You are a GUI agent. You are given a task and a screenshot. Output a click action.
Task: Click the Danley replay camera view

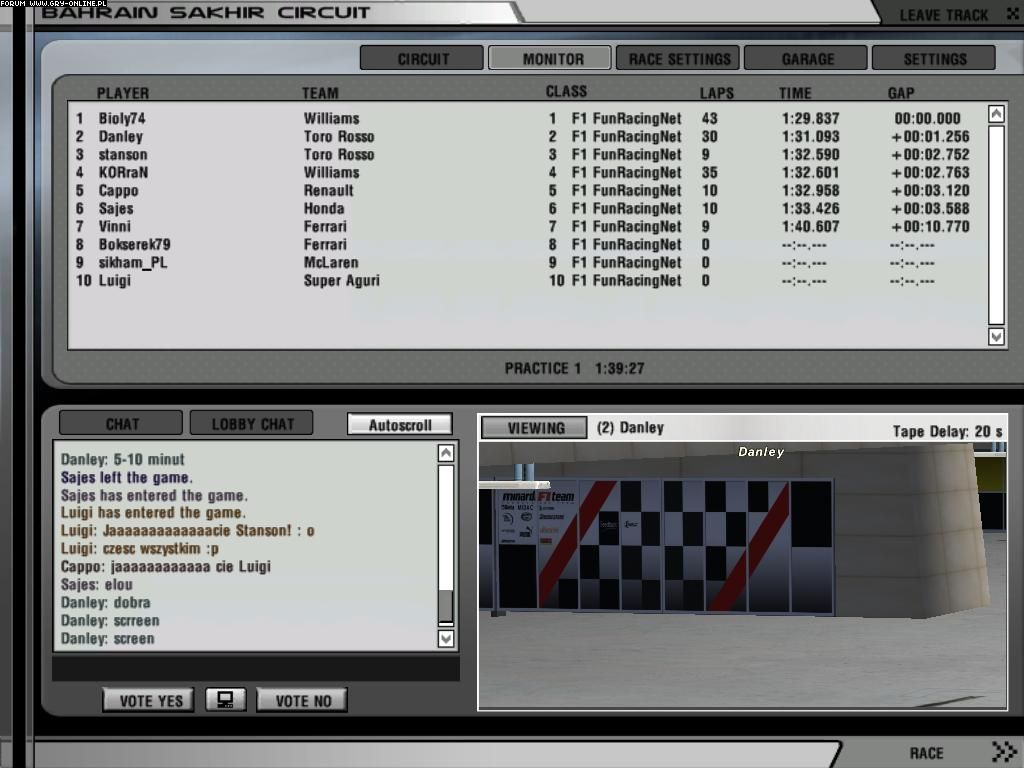coord(743,575)
